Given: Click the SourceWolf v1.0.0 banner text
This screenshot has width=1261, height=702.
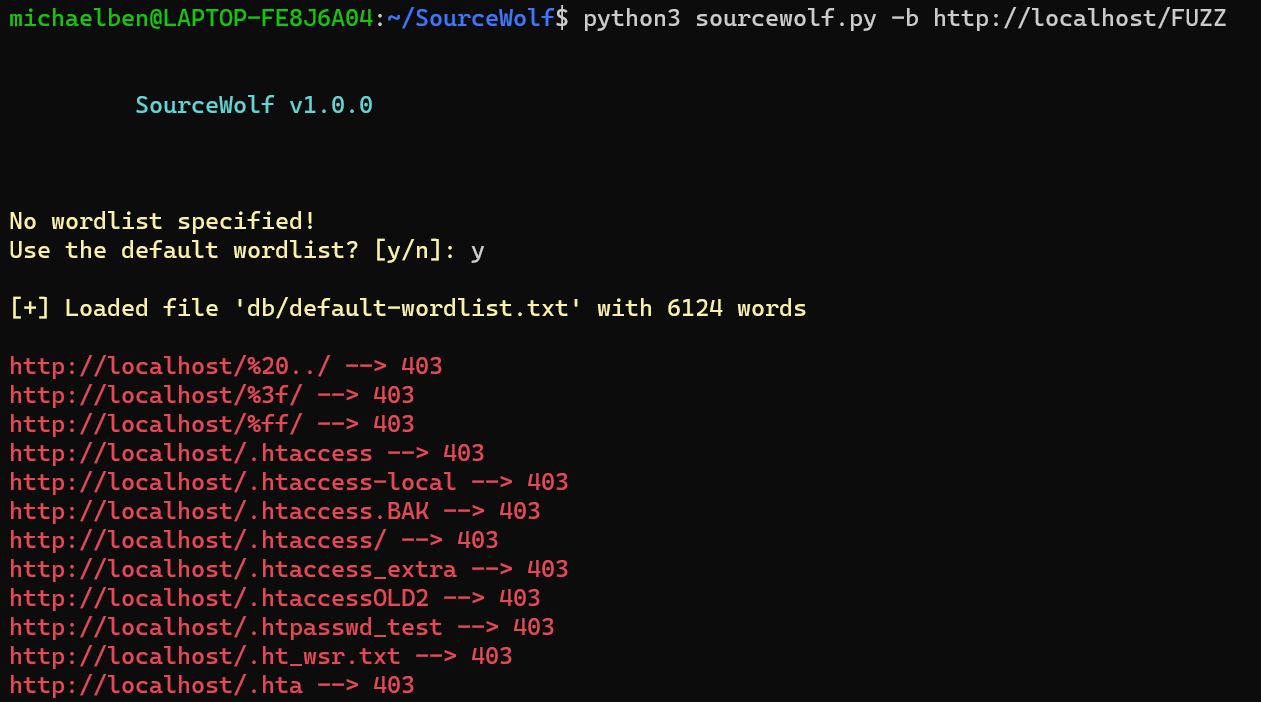Looking at the screenshot, I should [254, 105].
